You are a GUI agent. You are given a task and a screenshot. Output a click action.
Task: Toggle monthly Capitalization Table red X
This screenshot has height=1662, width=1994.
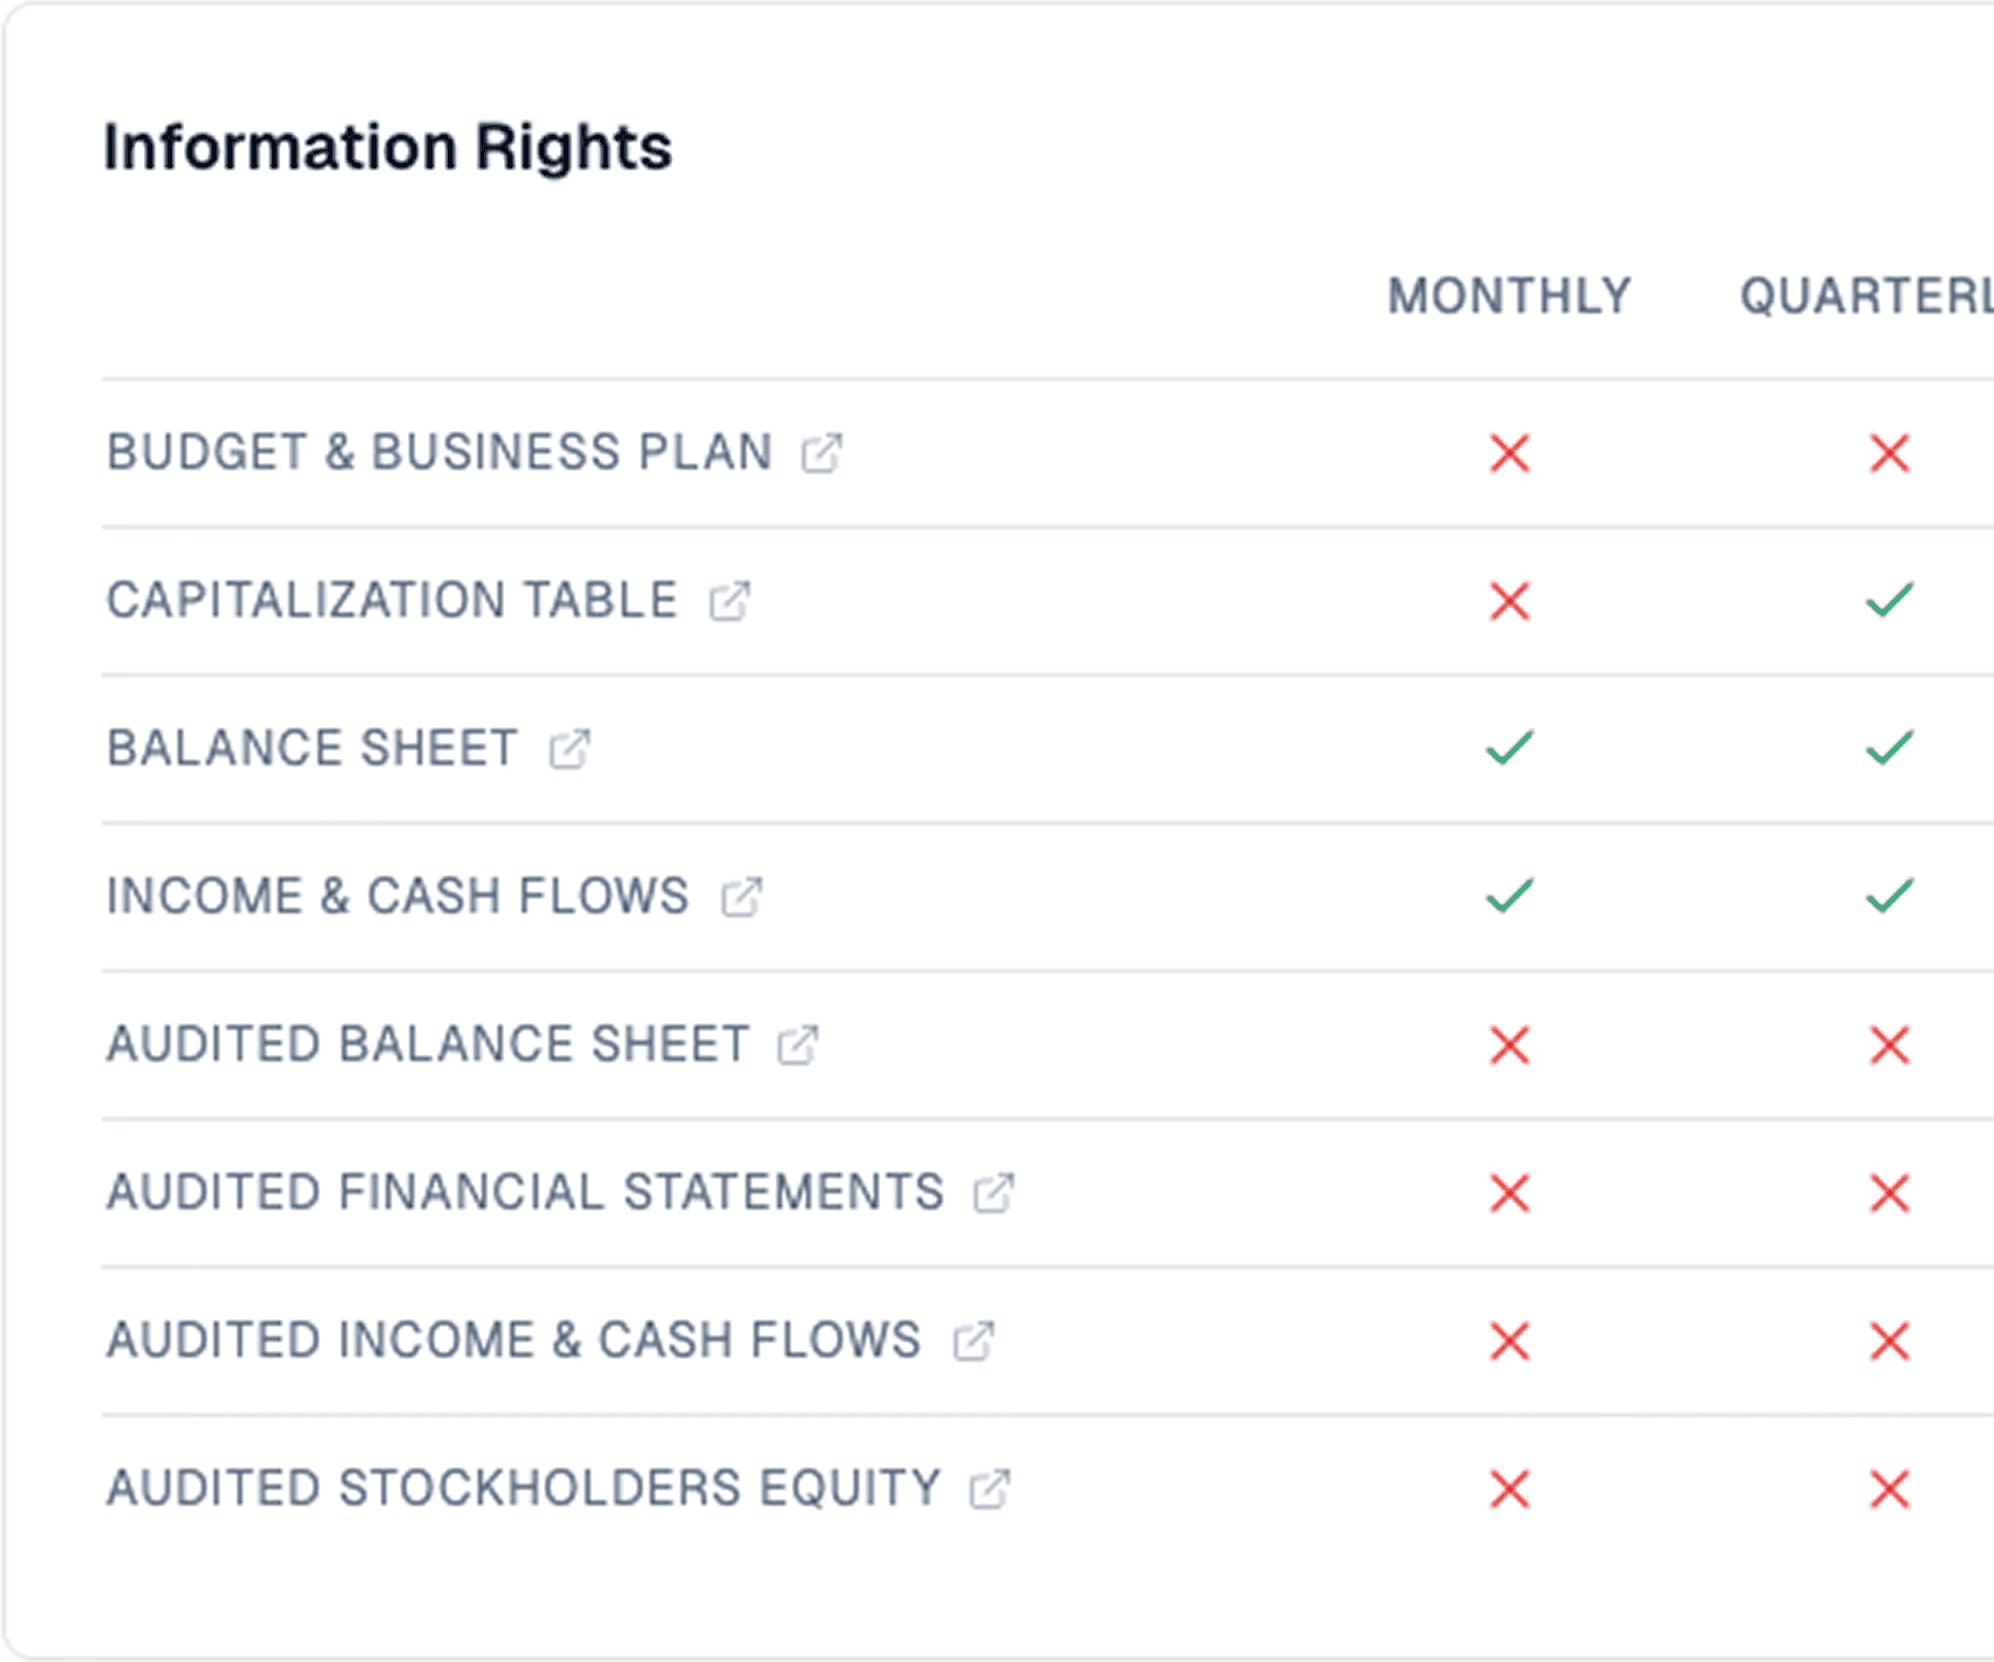(1509, 601)
